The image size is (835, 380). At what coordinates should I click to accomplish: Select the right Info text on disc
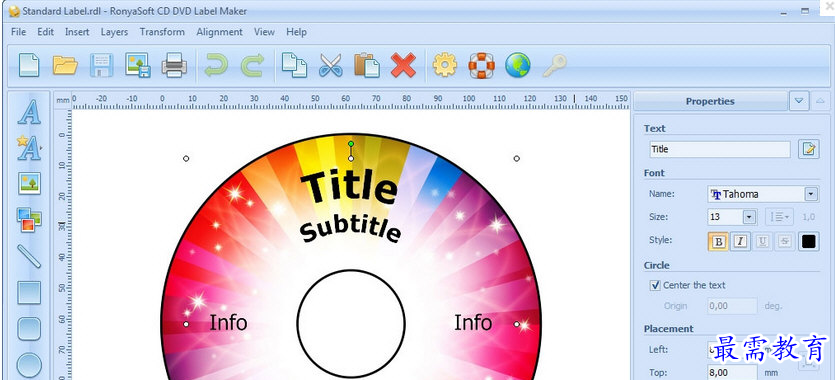[473, 323]
